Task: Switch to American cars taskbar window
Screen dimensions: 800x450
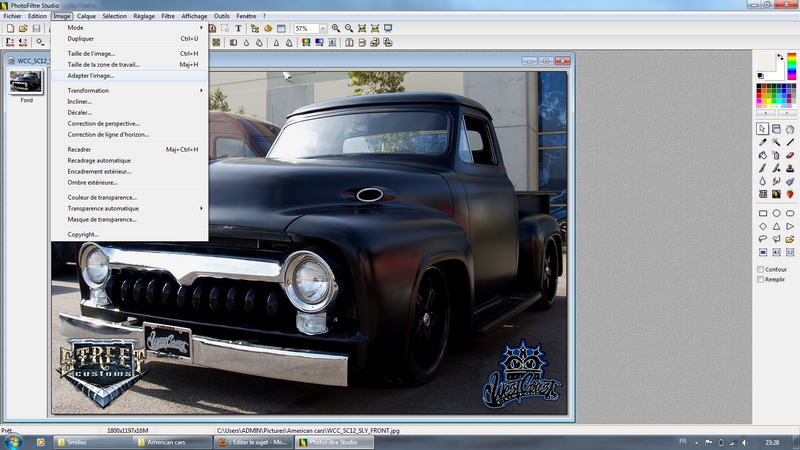Action: pyautogui.click(x=172, y=442)
